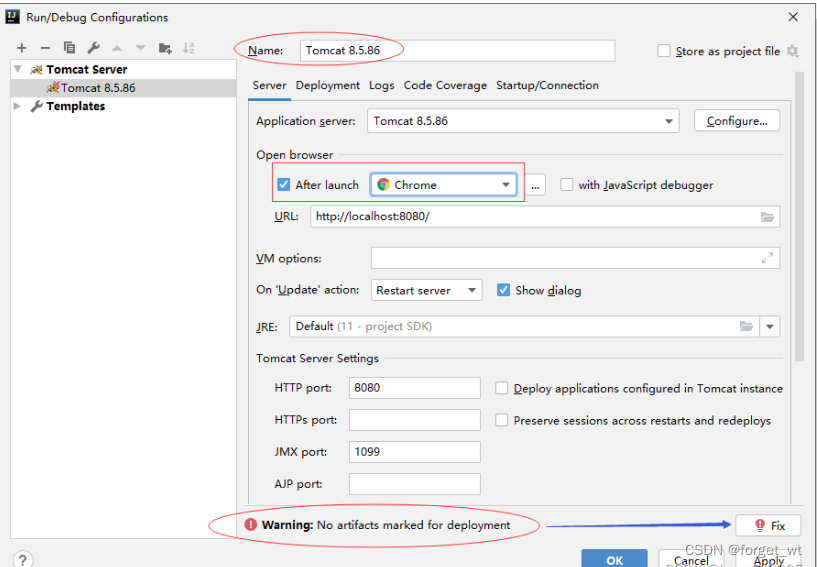Image resolution: width=817 pixels, height=567 pixels.
Task: Expand the VM options field
Action: tap(767, 258)
